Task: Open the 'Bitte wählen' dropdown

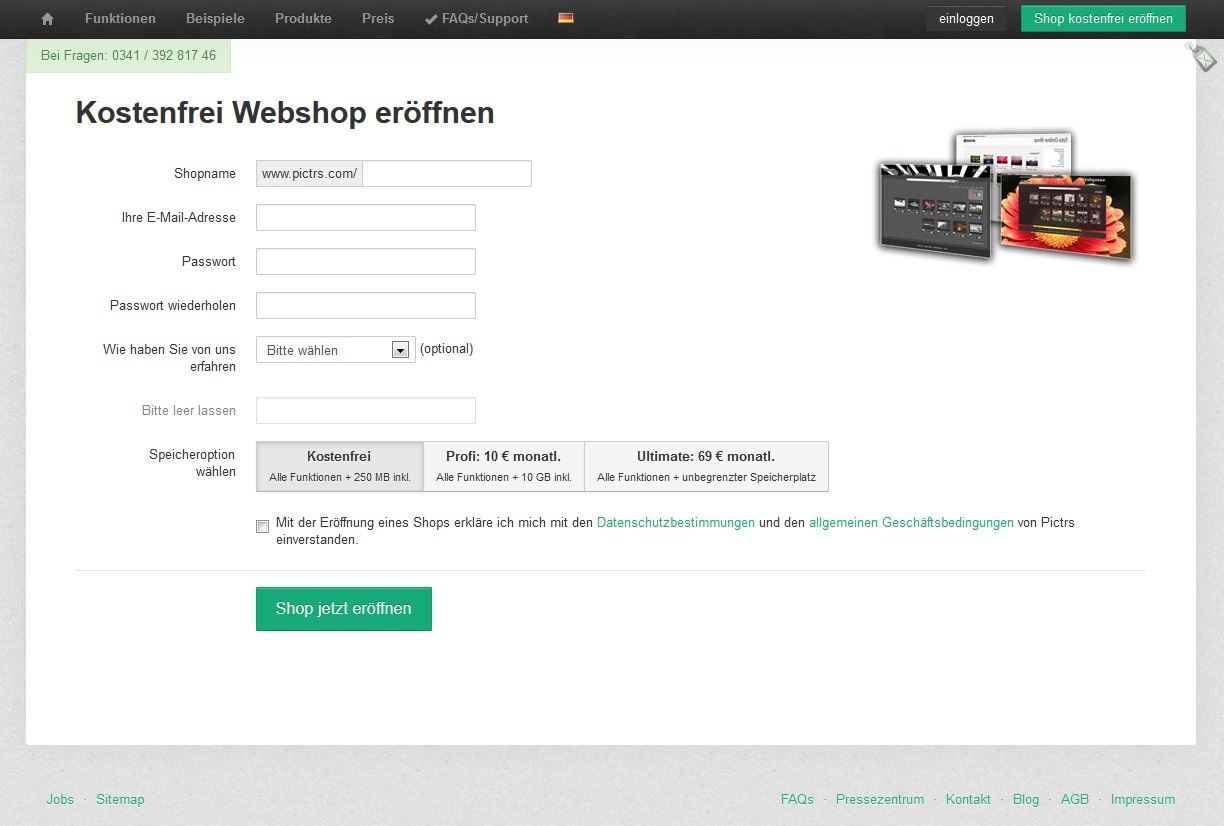Action: 336,350
